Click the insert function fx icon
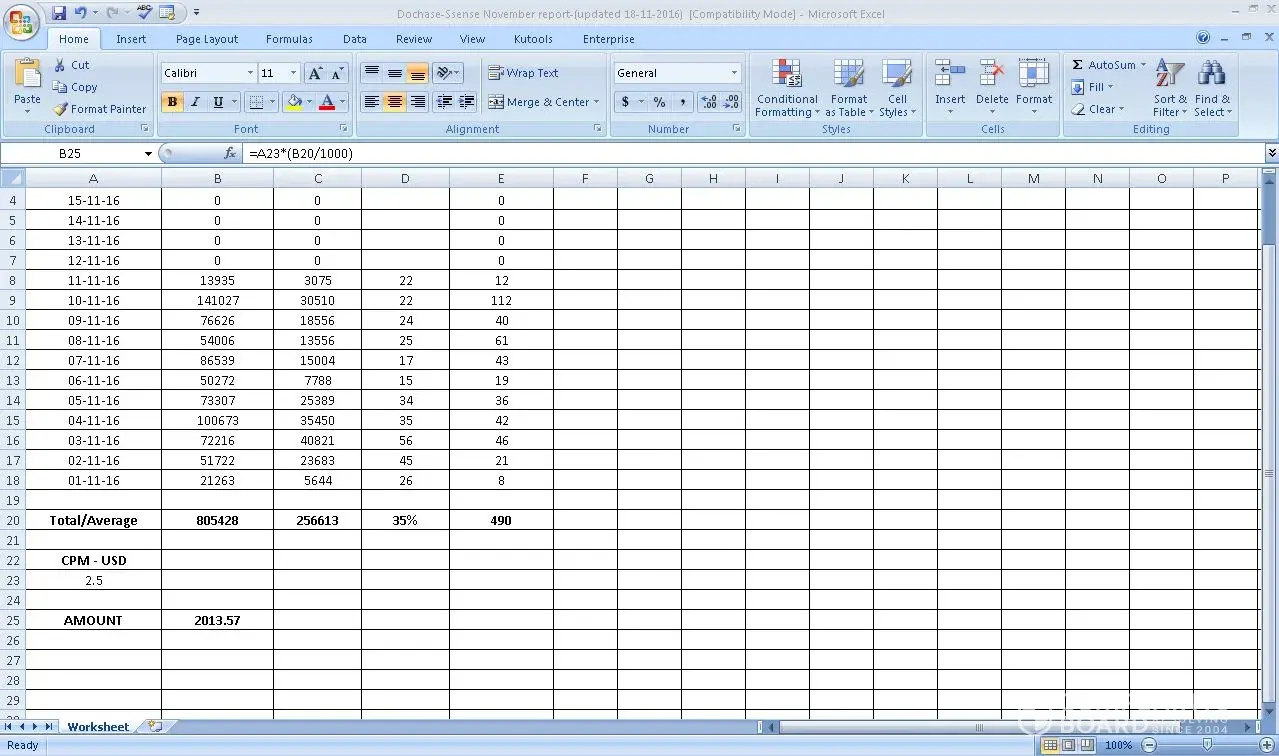This screenshot has width=1279, height=756. (230, 154)
